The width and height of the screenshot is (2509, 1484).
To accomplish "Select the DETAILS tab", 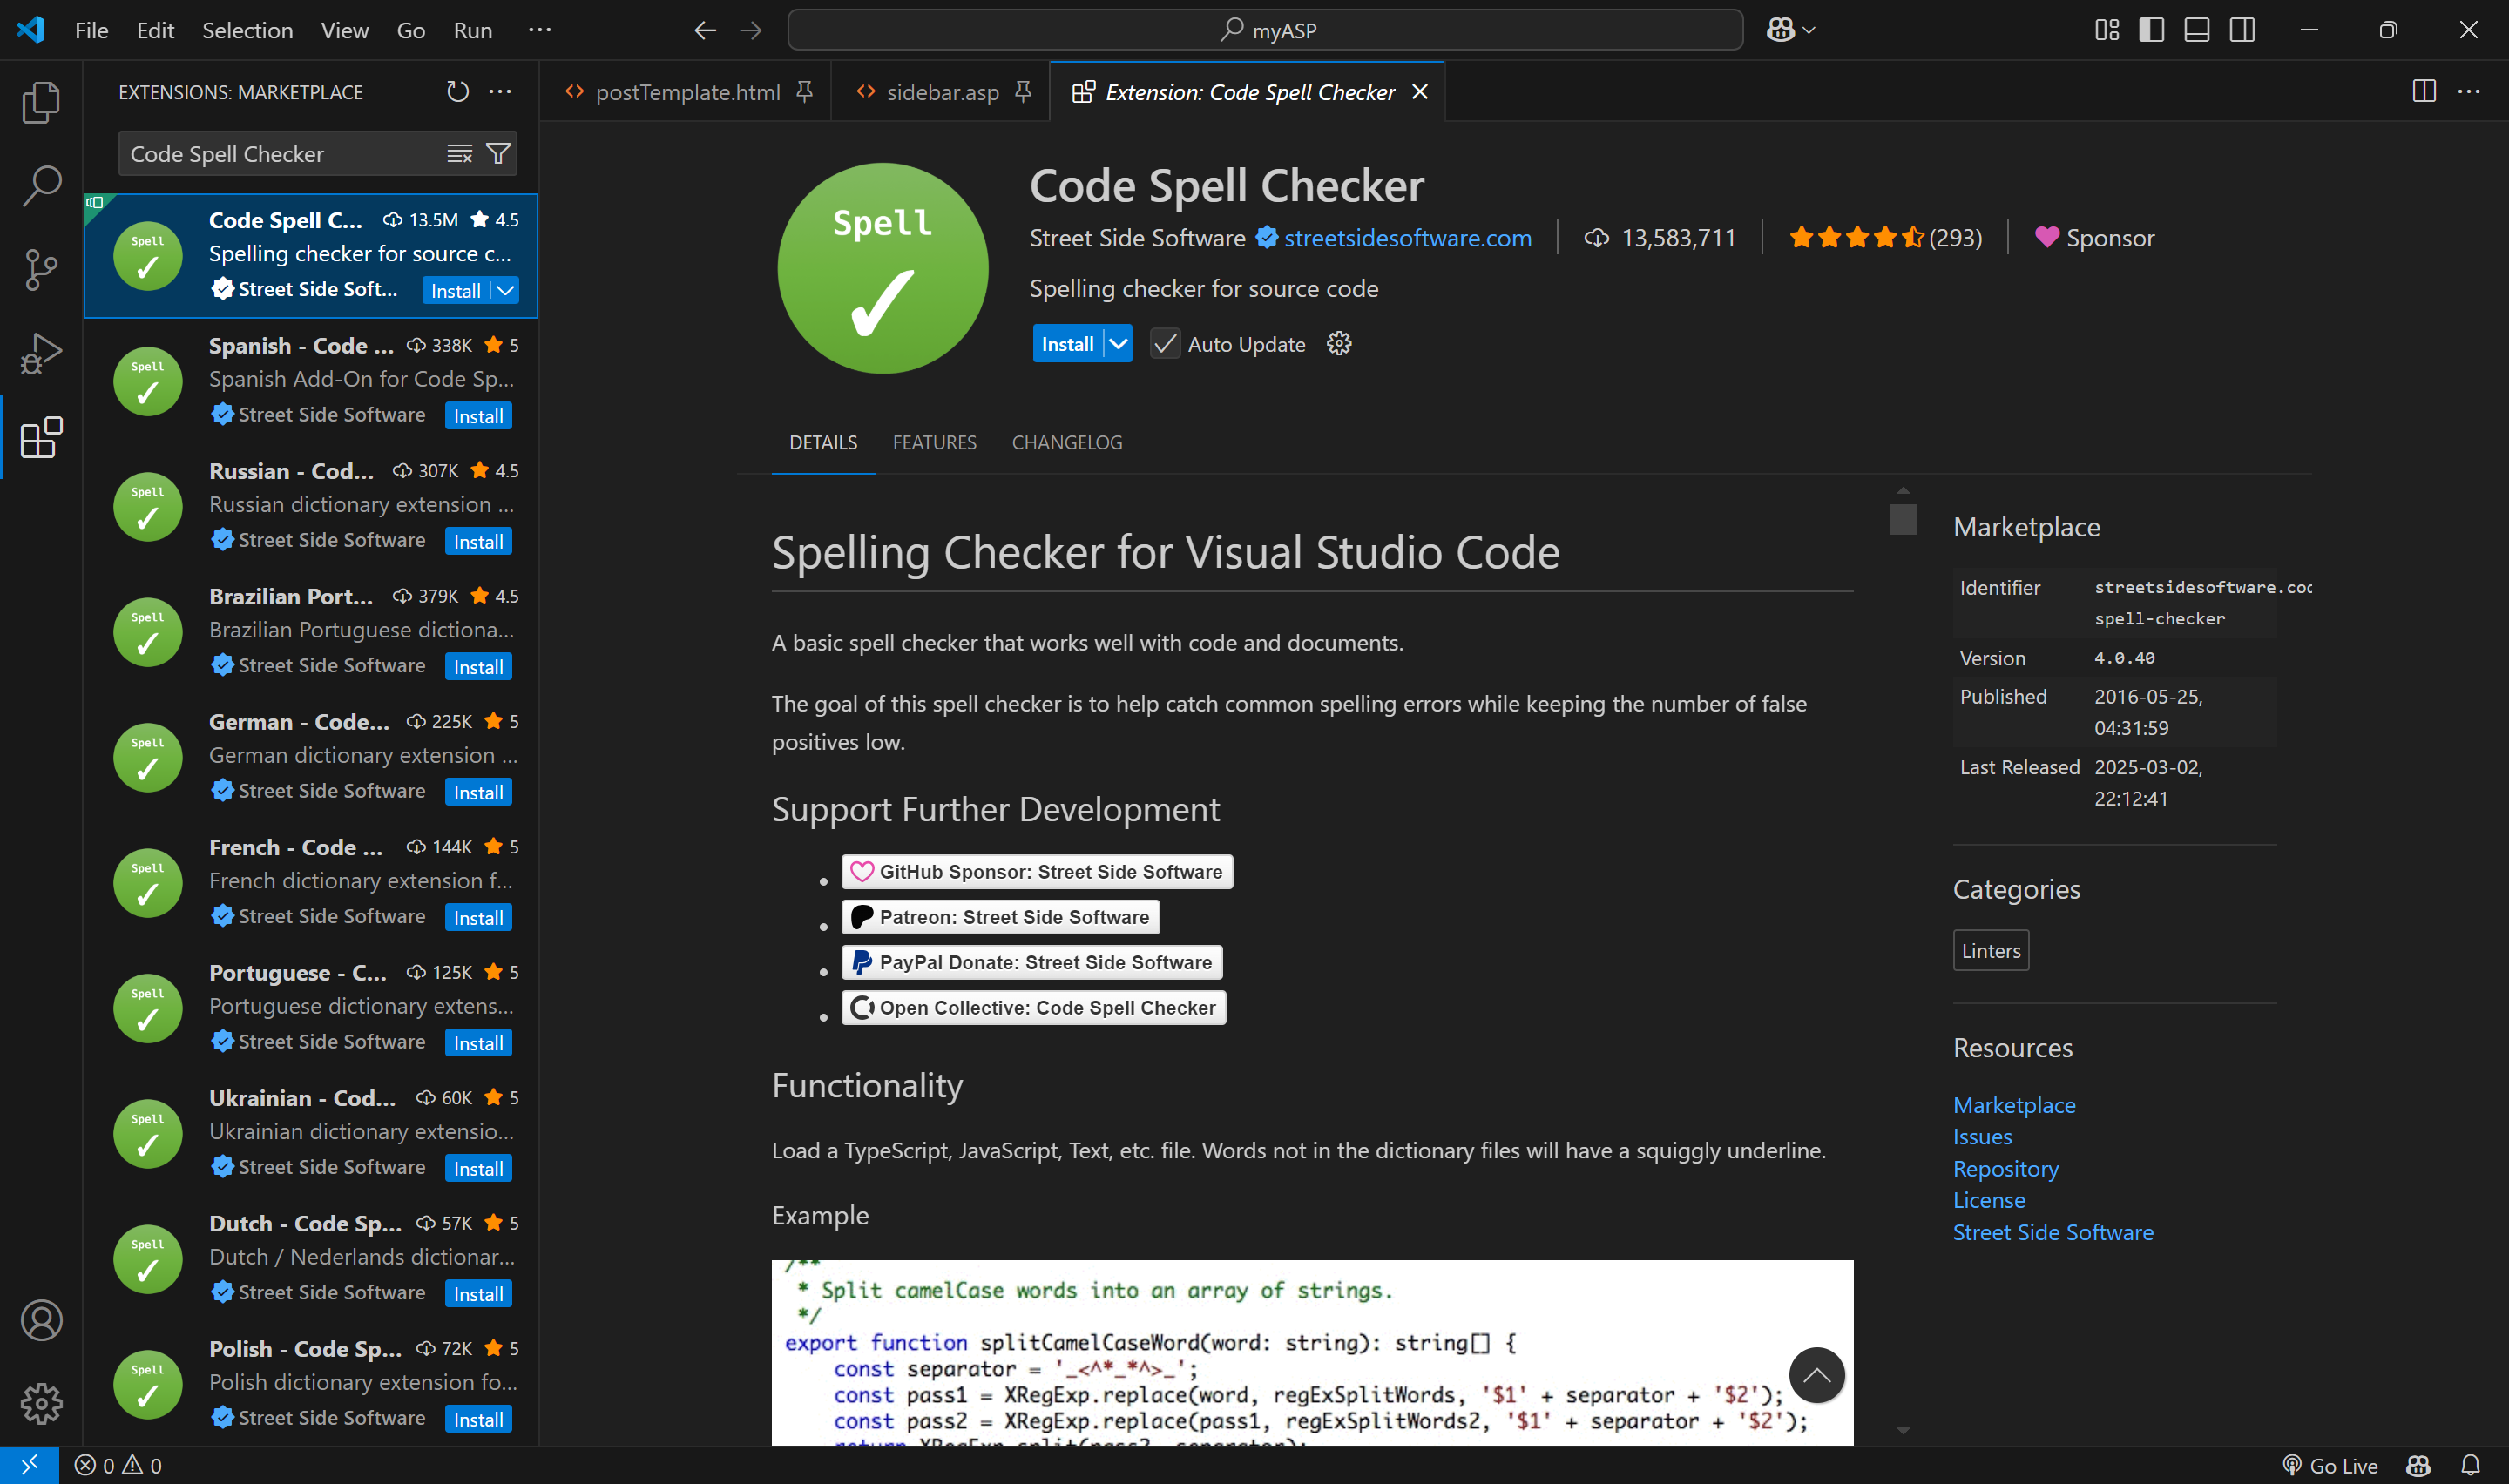I will point(823,442).
